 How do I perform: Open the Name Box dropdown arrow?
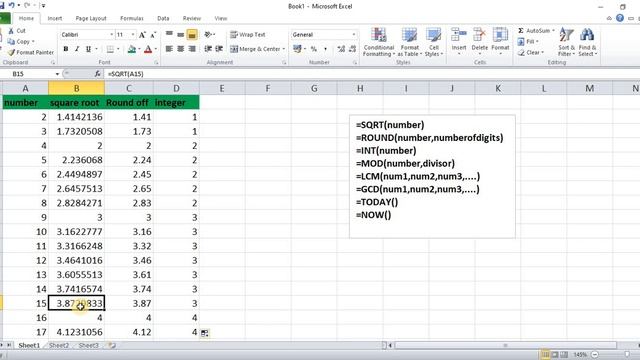(x=57, y=74)
